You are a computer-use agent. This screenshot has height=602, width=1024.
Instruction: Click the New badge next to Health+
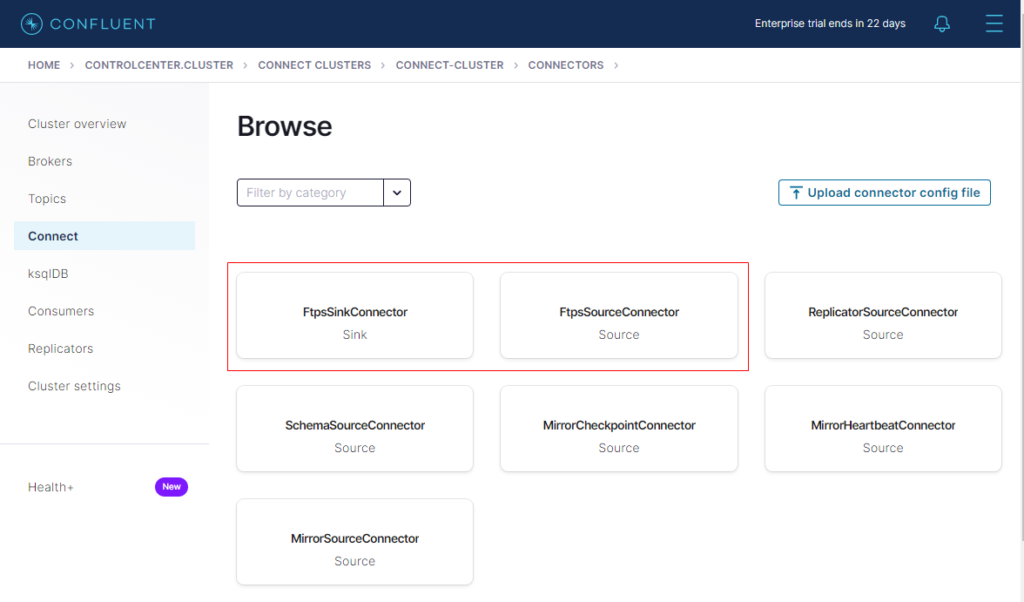pyautogui.click(x=171, y=487)
